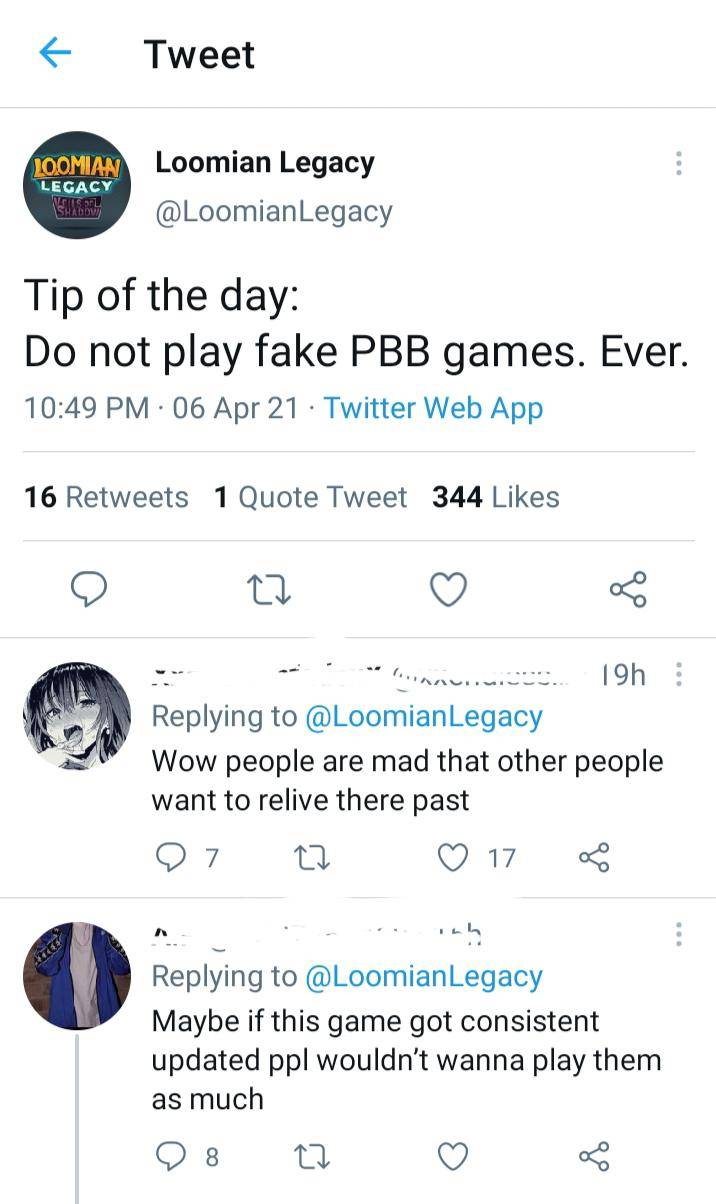This screenshot has width=716, height=1204.
Task: Retweet the main Loomian Legacy tweet
Action: click(270, 590)
